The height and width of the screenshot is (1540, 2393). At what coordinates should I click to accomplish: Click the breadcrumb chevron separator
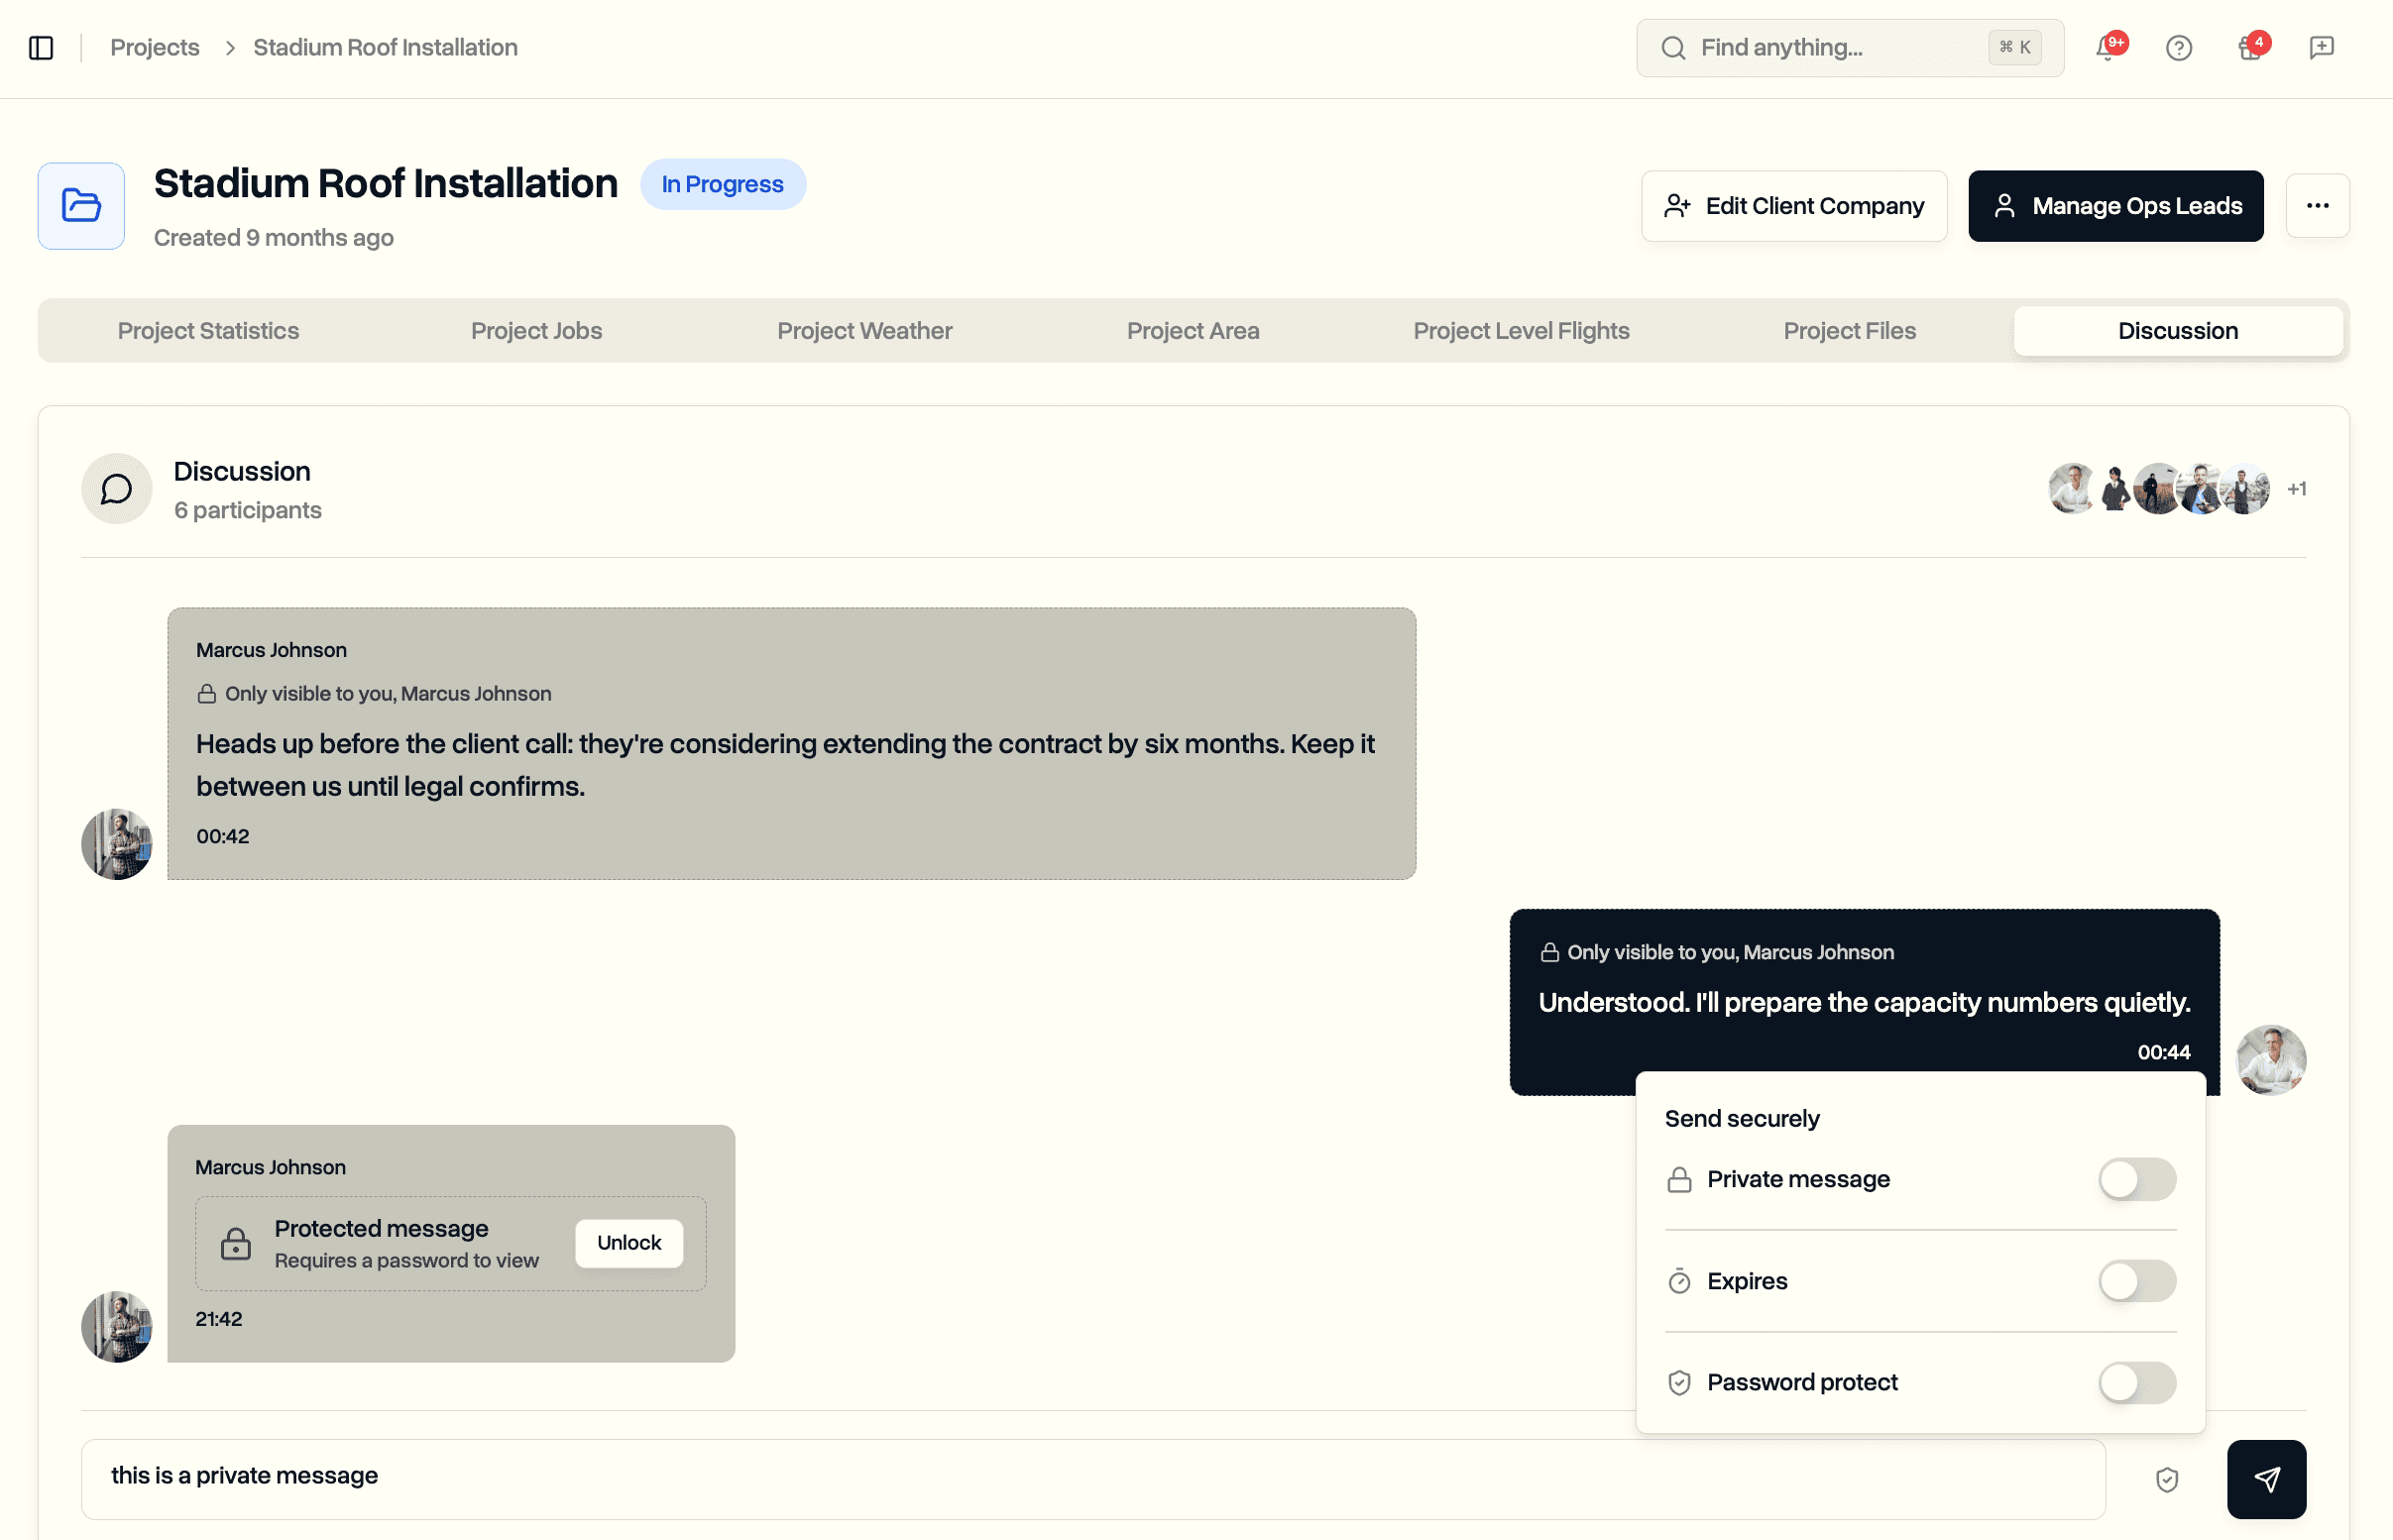[229, 48]
